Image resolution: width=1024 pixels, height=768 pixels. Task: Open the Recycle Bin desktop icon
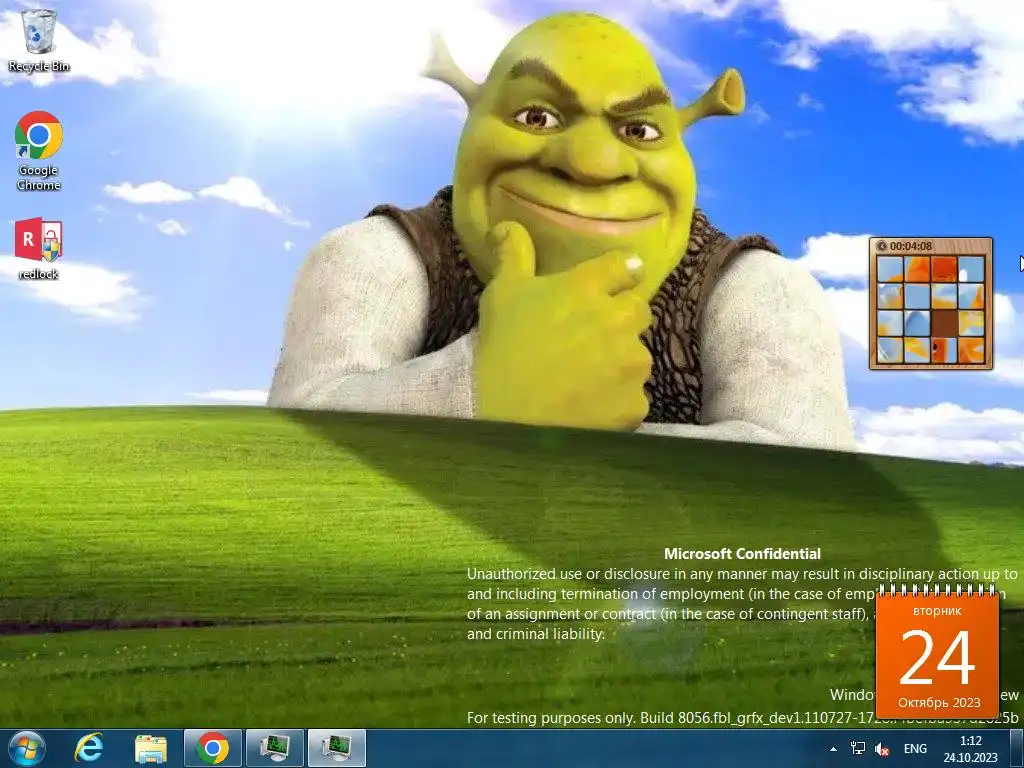pos(39,40)
